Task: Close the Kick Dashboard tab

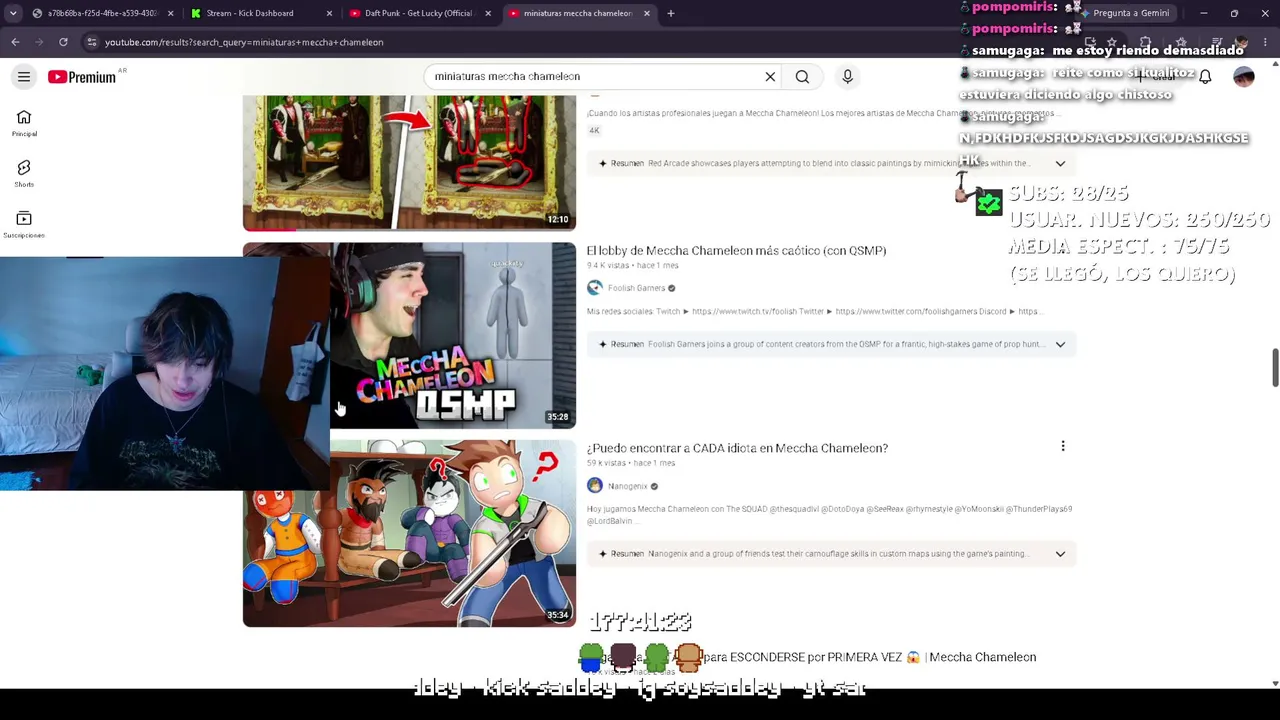Action: pos(329,13)
